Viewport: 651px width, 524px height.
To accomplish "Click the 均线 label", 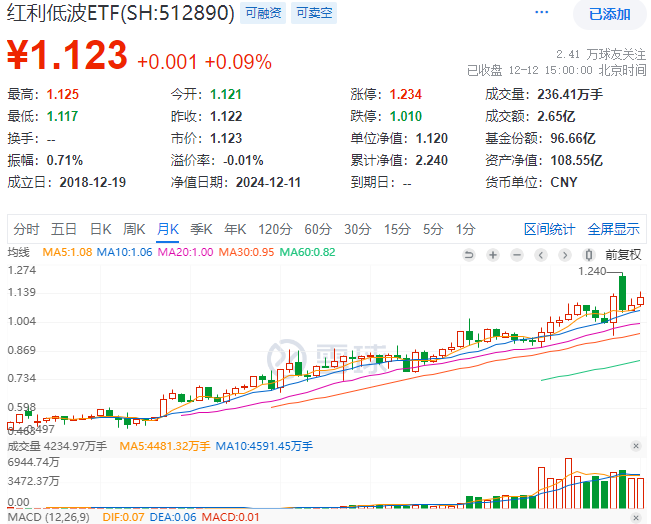I will point(19,252).
